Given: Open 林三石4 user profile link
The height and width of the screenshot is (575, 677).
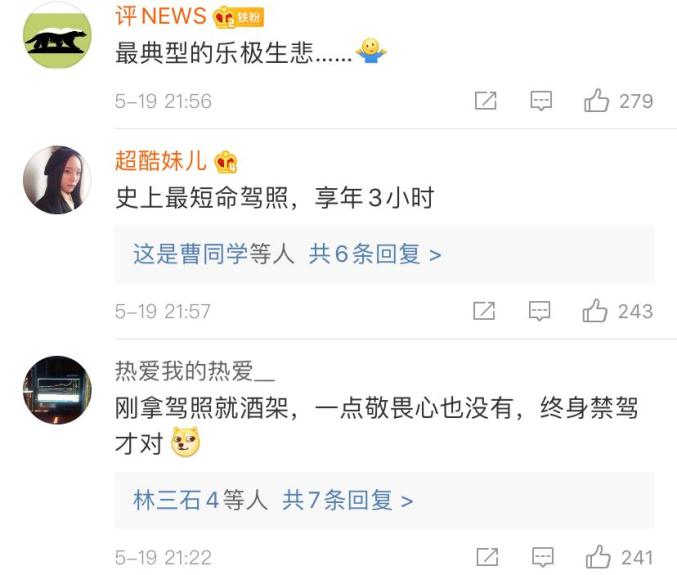Looking at the screenshot, I should [x=177, y=500].
